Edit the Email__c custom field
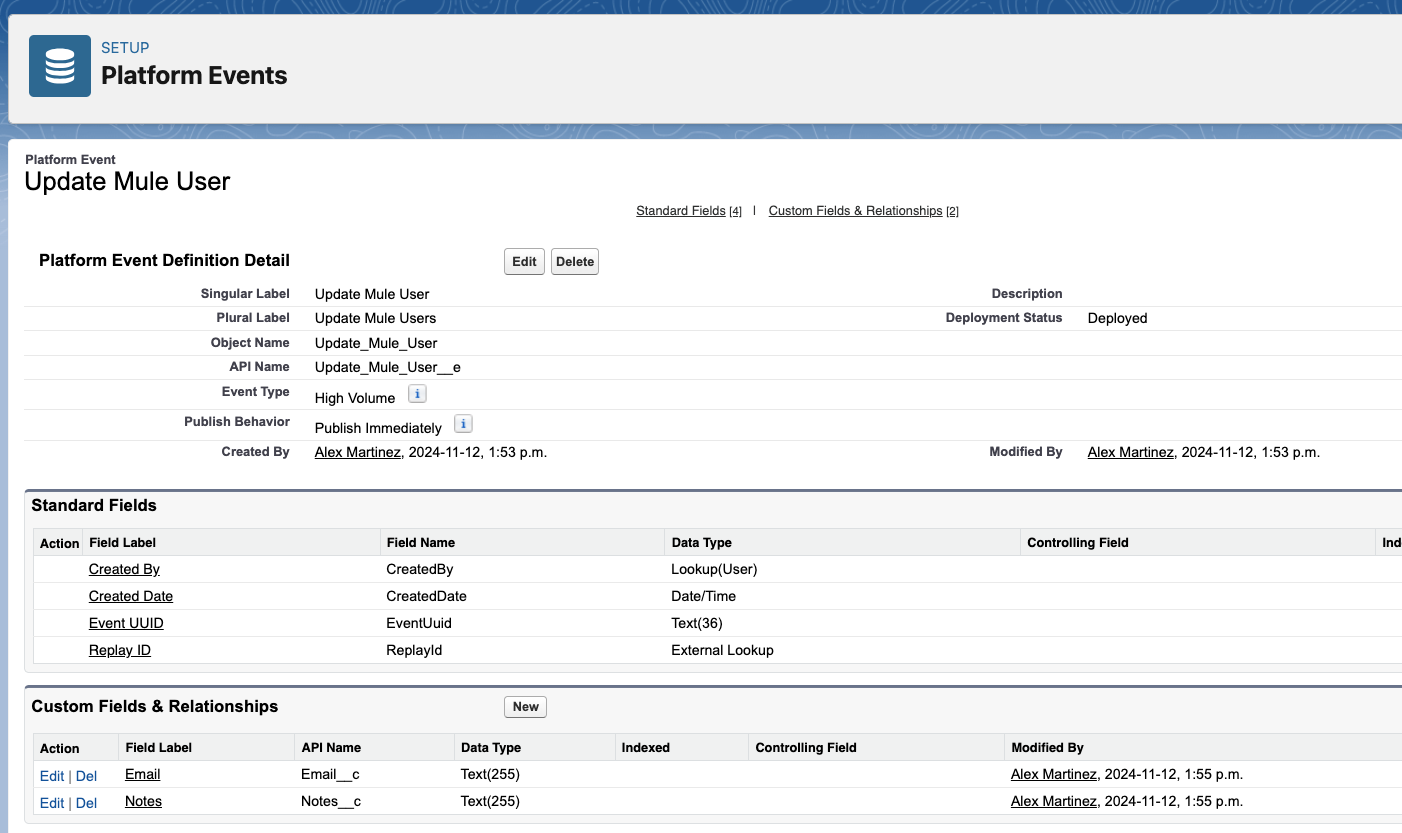This screenshot has width=1402, height=833. click(52, 775)
